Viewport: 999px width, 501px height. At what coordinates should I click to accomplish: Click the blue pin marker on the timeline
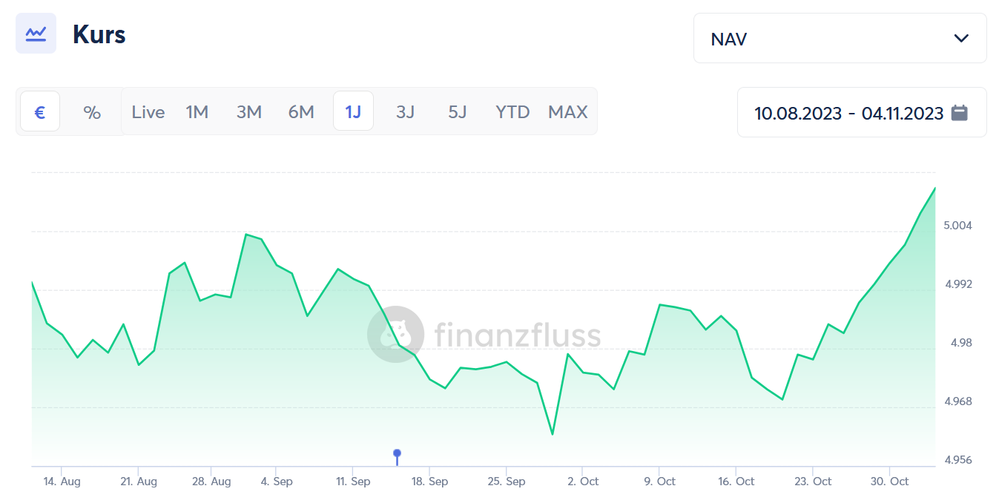[x=397, y=456]
